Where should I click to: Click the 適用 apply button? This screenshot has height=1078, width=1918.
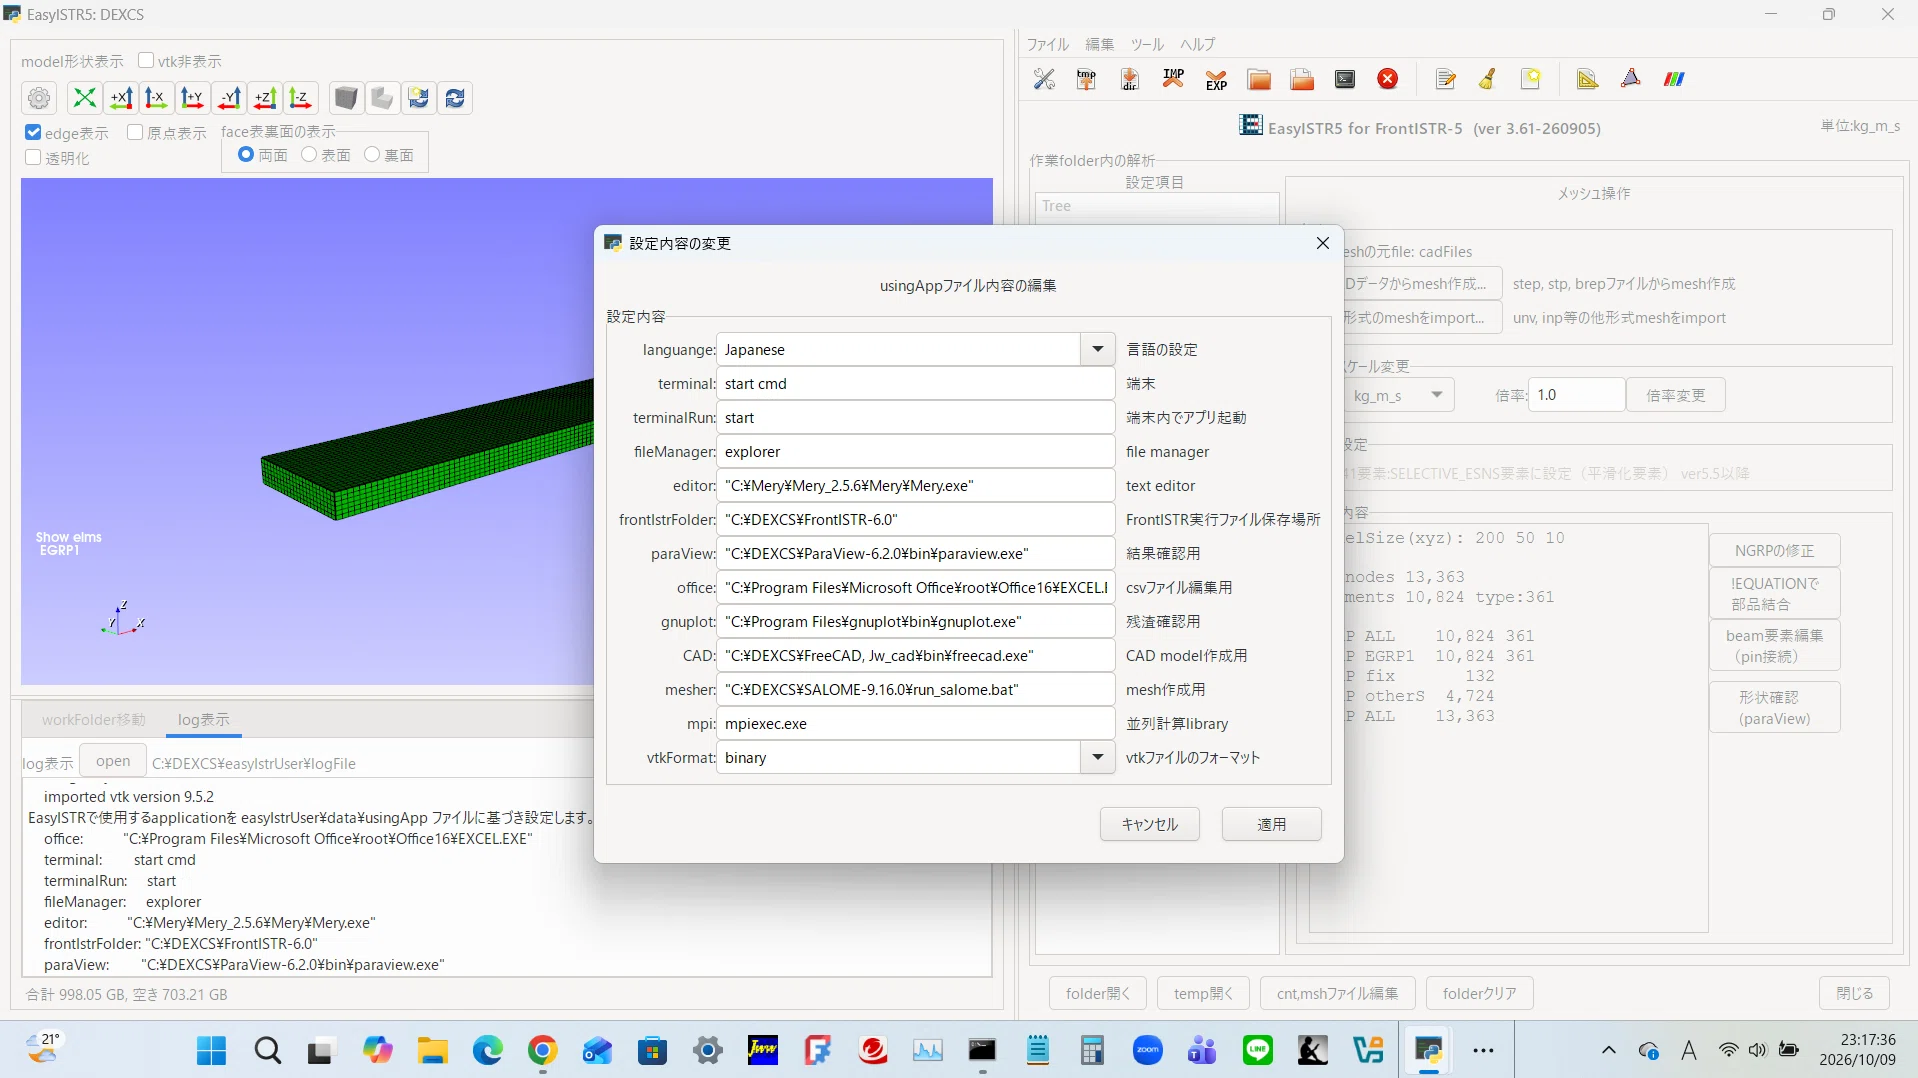(x=1271, y=824)
